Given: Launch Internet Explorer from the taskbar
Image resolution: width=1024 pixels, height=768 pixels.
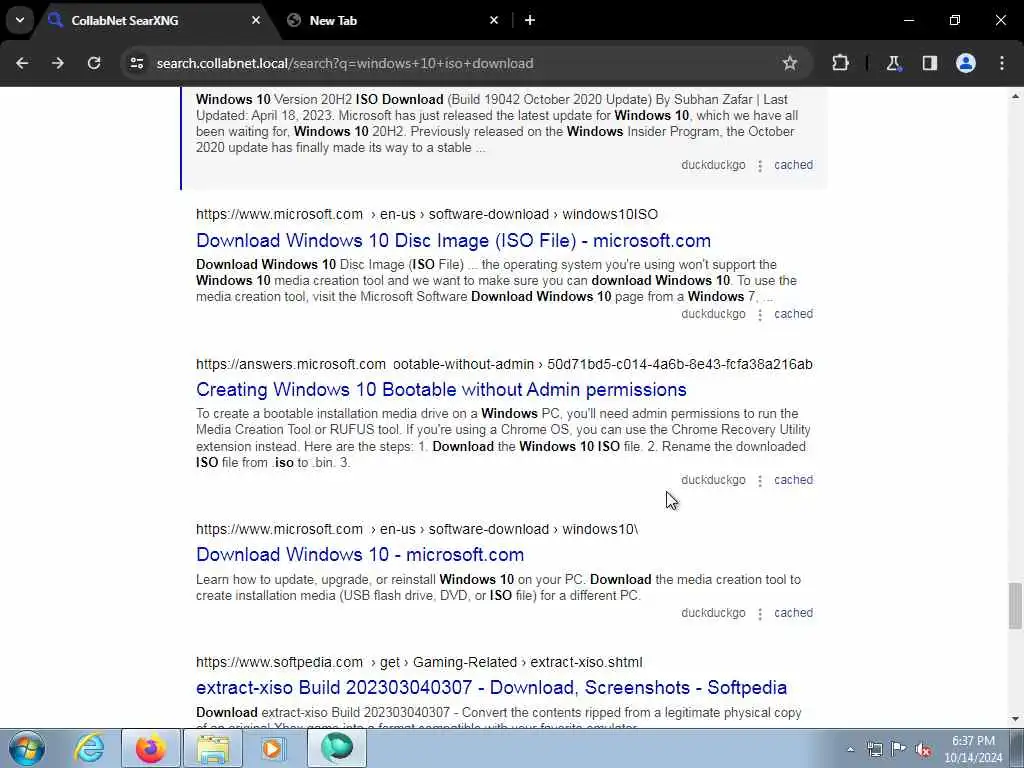Looking at the screenshot, I should point(89,748).
